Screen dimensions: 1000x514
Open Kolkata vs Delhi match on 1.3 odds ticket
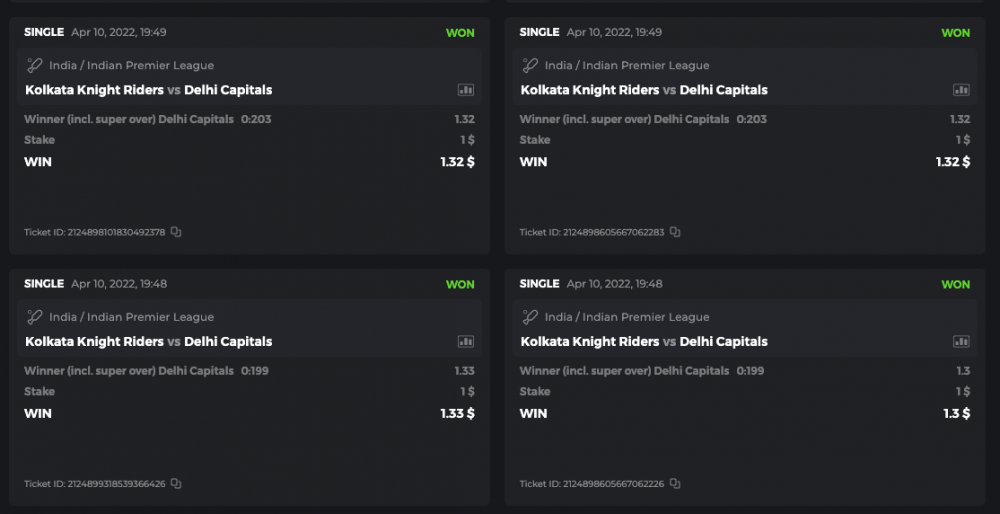[x=644, y=341]
